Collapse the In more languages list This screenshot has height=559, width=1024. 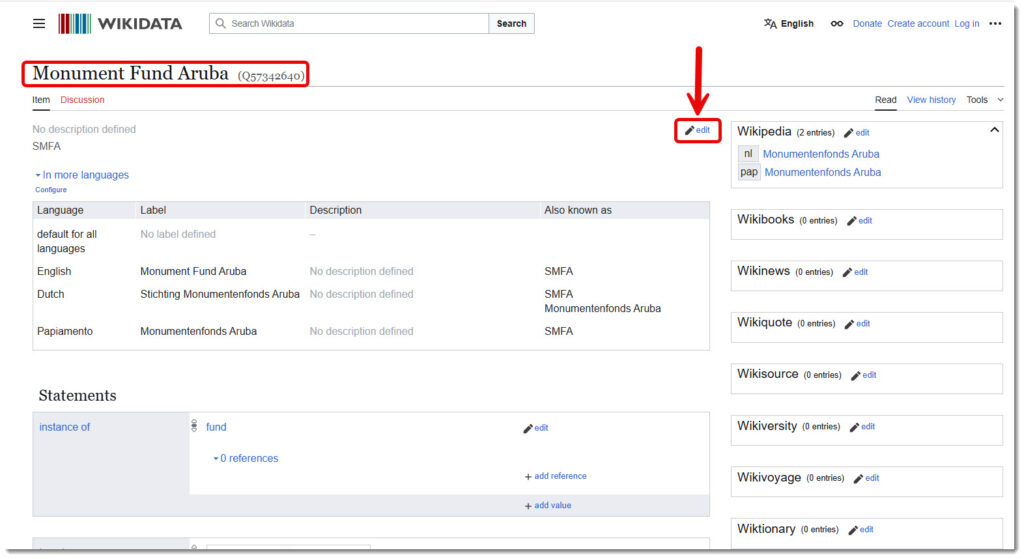(81, 175)
